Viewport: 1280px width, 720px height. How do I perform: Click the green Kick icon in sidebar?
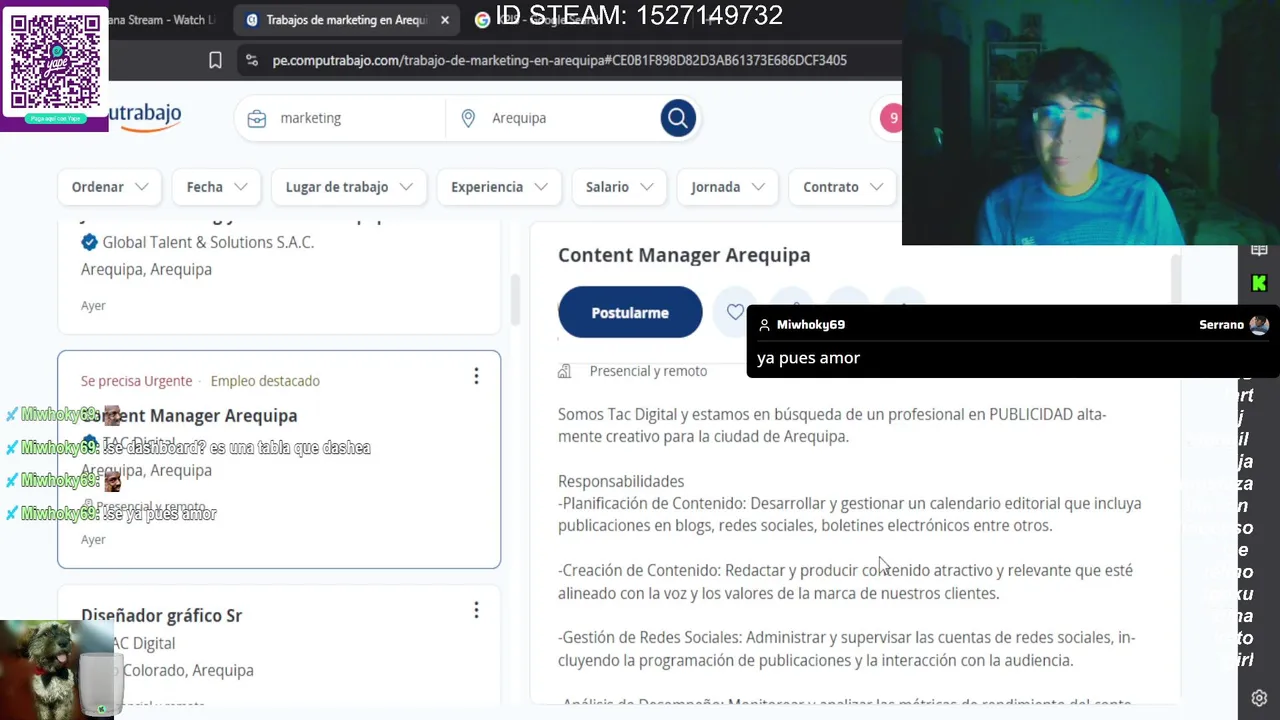click(x=1259, y=284)
